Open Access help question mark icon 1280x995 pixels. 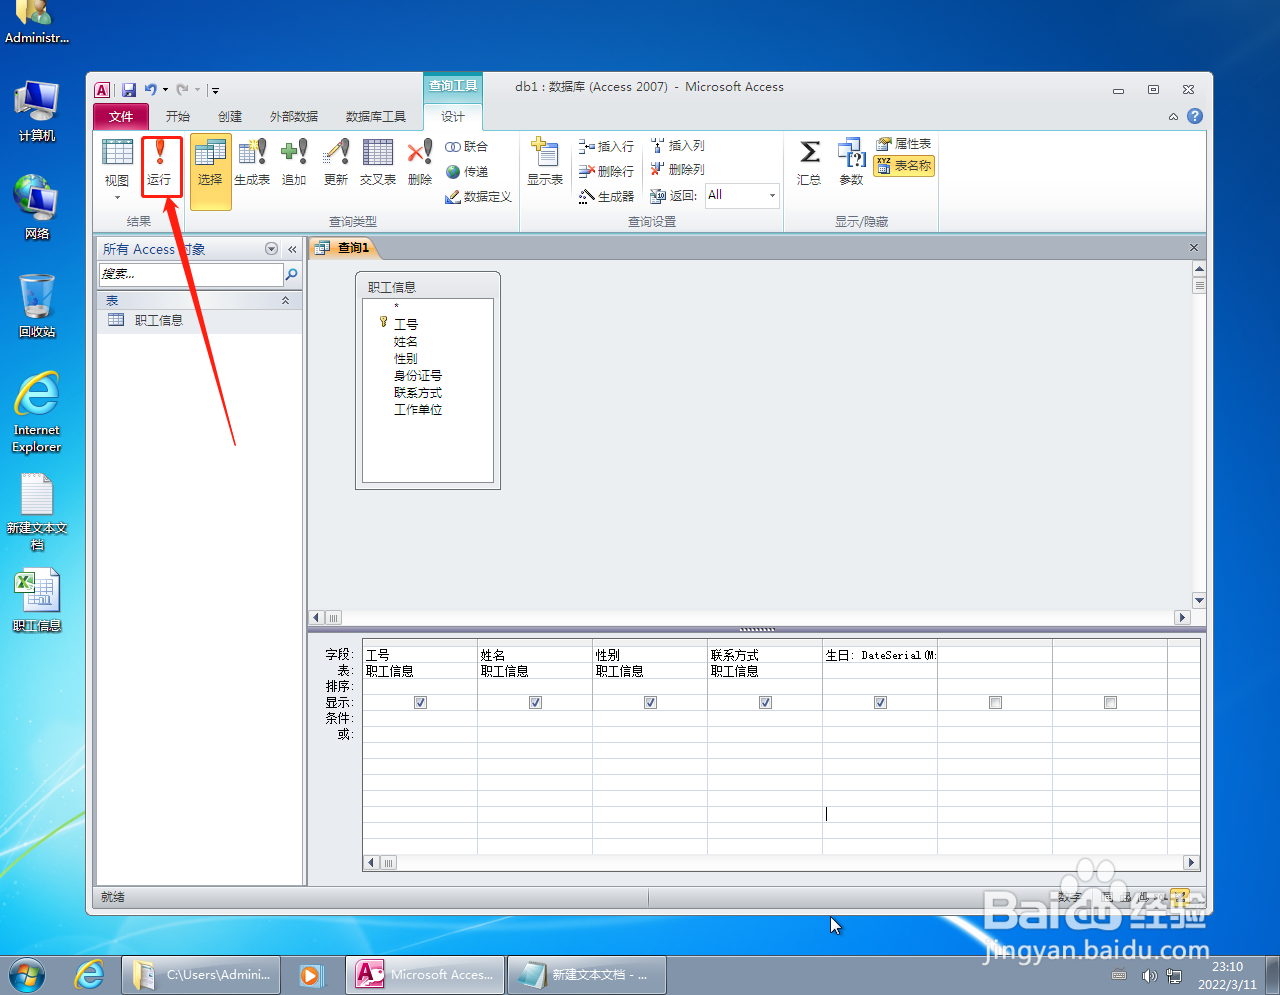click(1195, 116)
